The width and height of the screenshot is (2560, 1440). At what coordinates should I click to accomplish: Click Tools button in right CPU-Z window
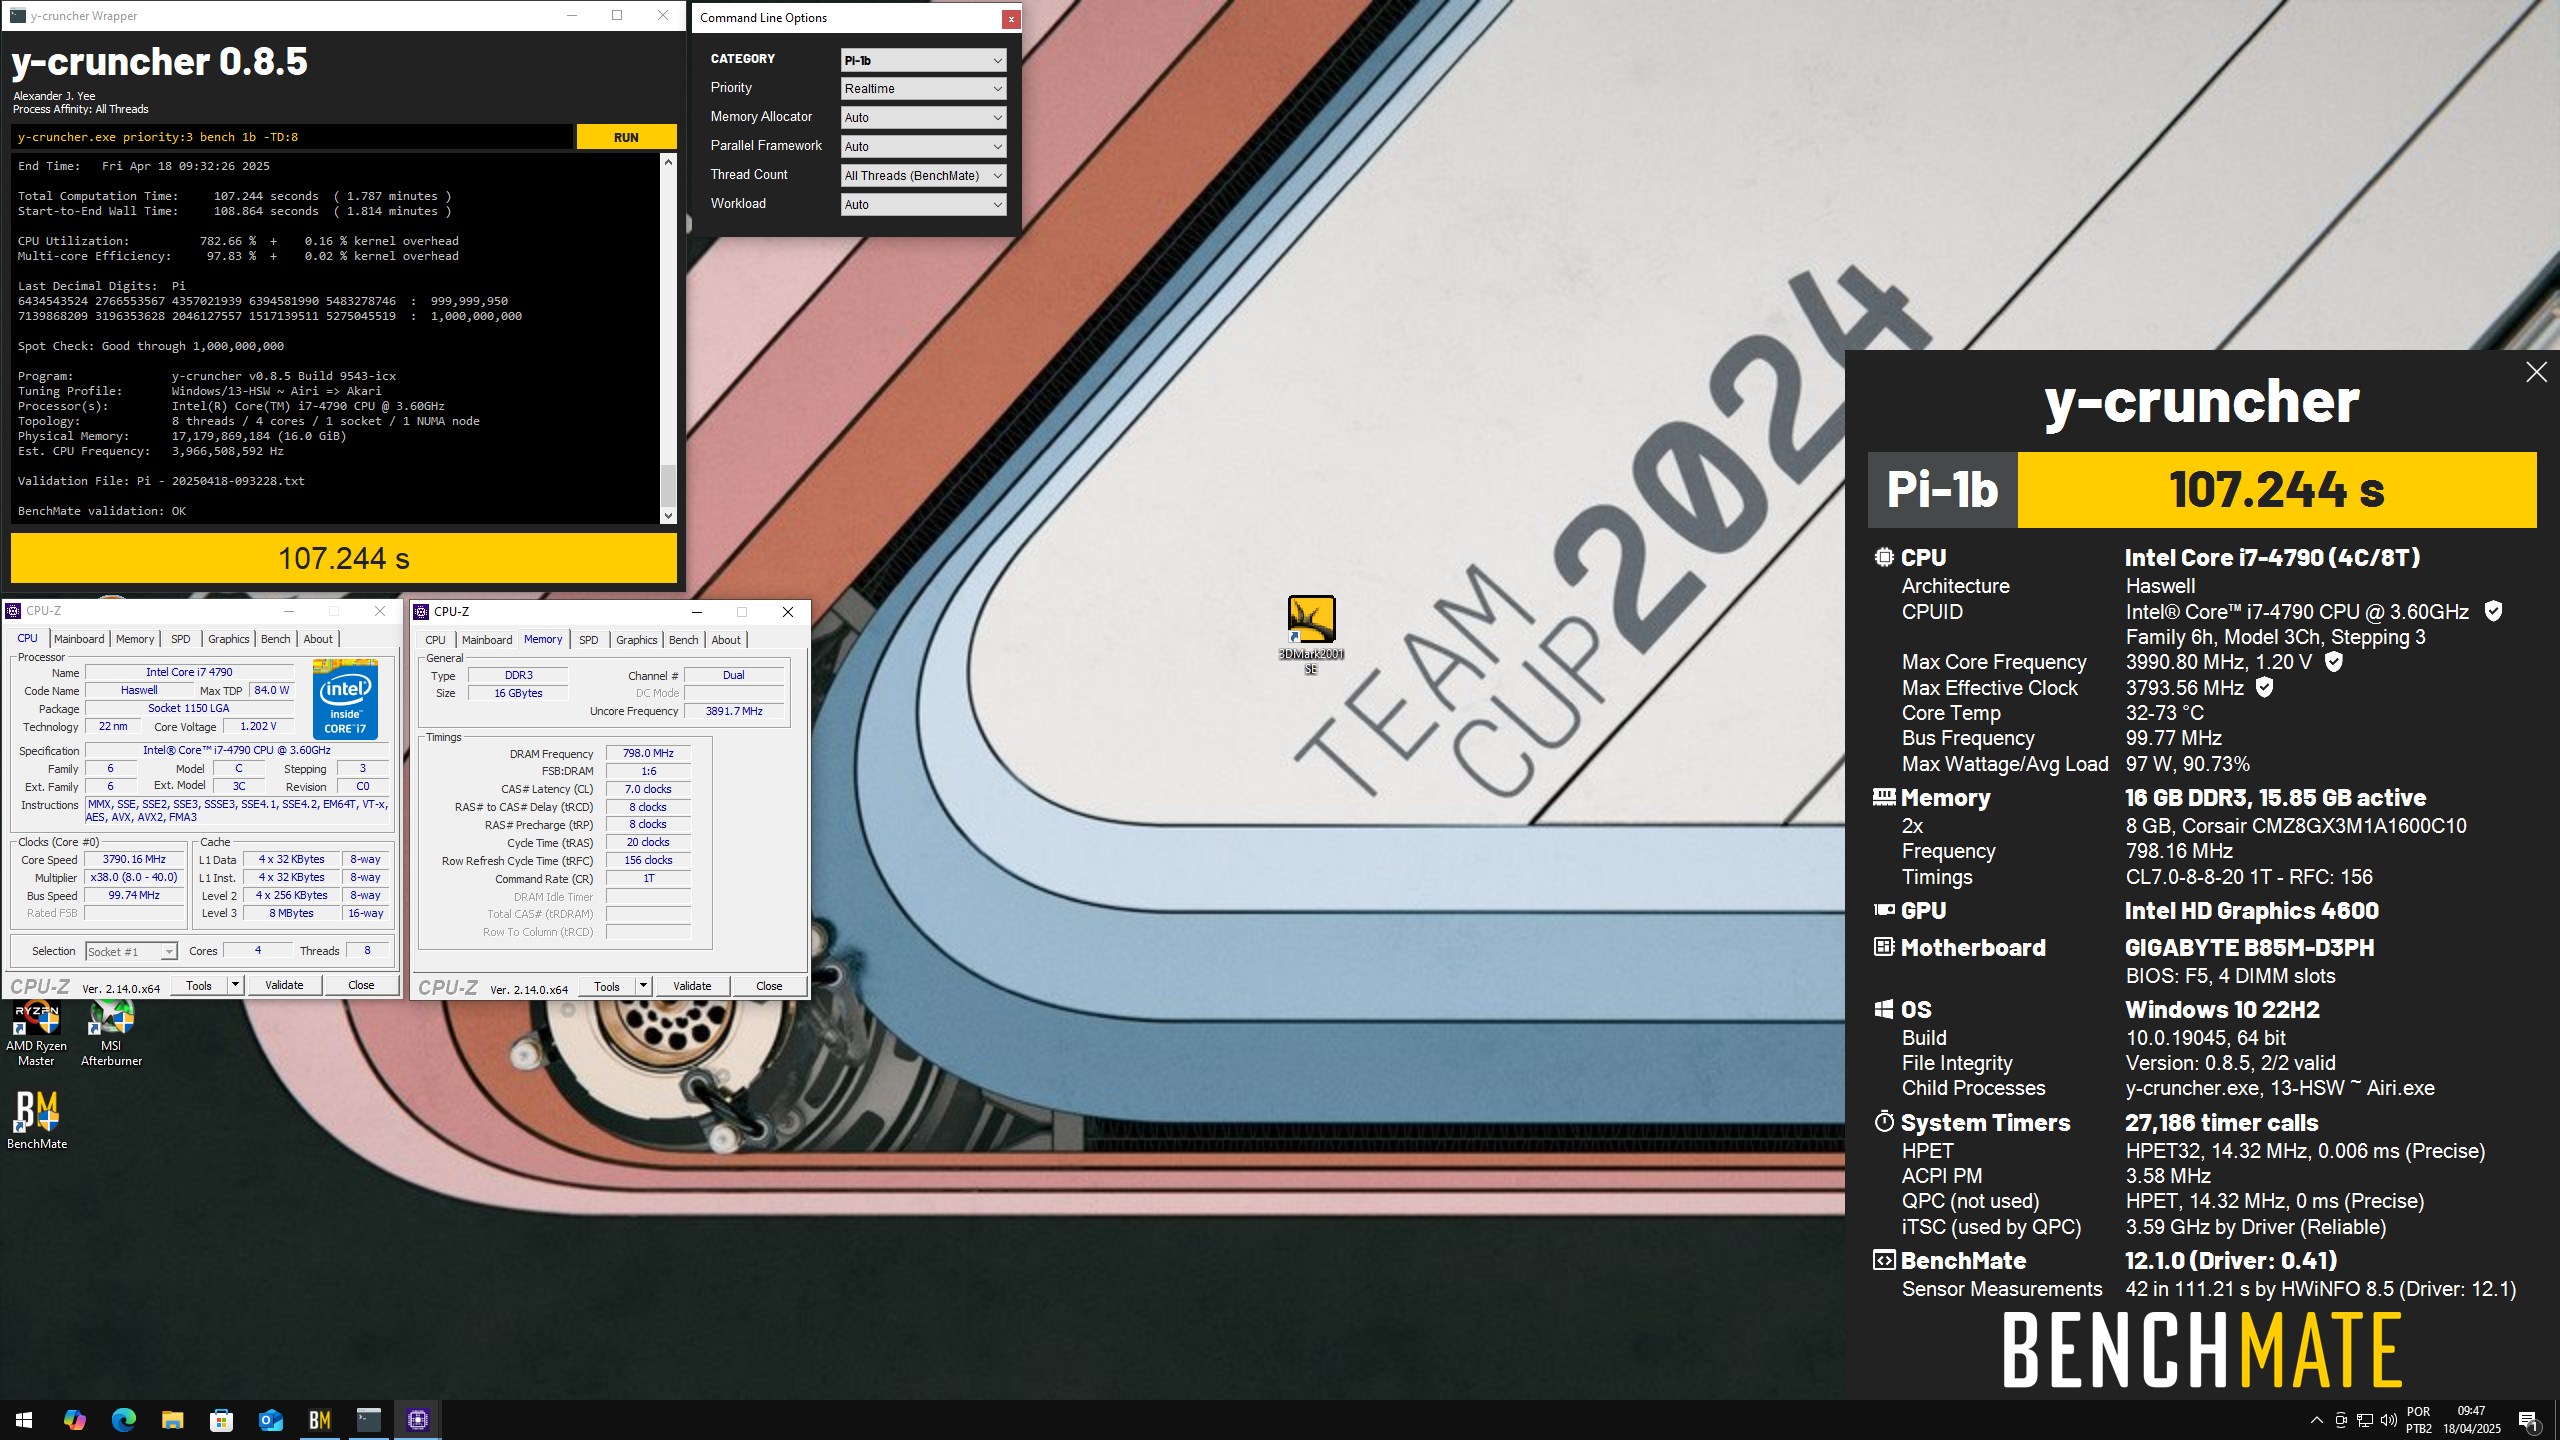[x=607, y=986]
